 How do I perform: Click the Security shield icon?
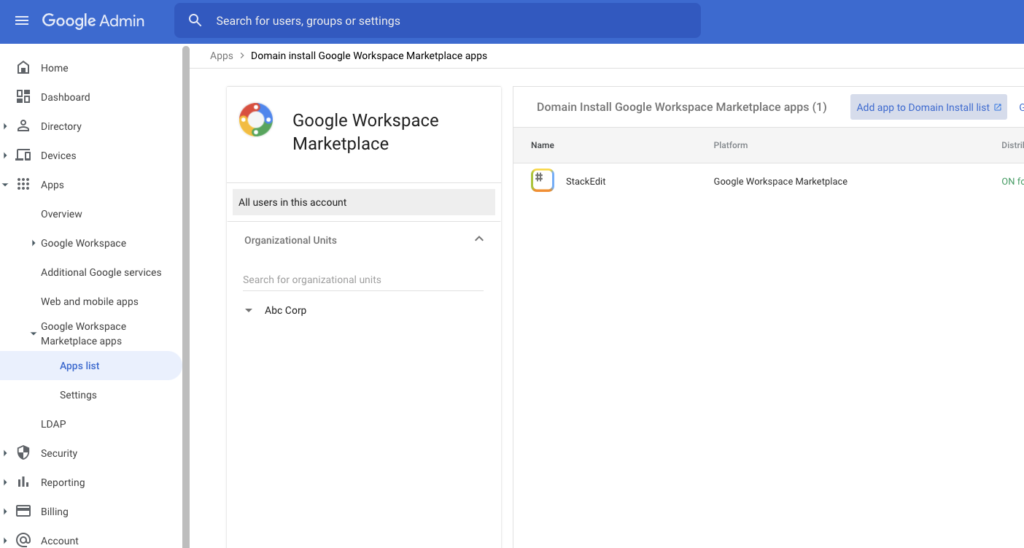click(24, 453)
